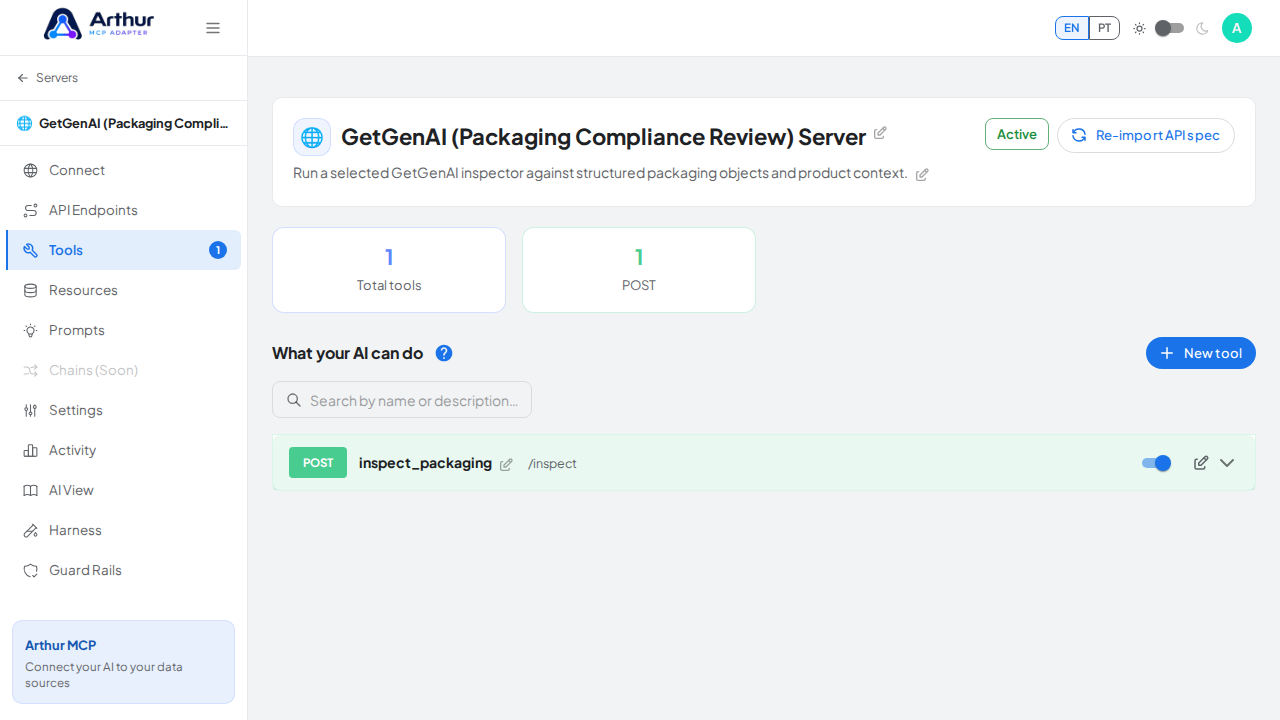This screenshot has width=1280, height=720.
Task: Click the inspect_packaging tool name
Action: tap(425, 463)
